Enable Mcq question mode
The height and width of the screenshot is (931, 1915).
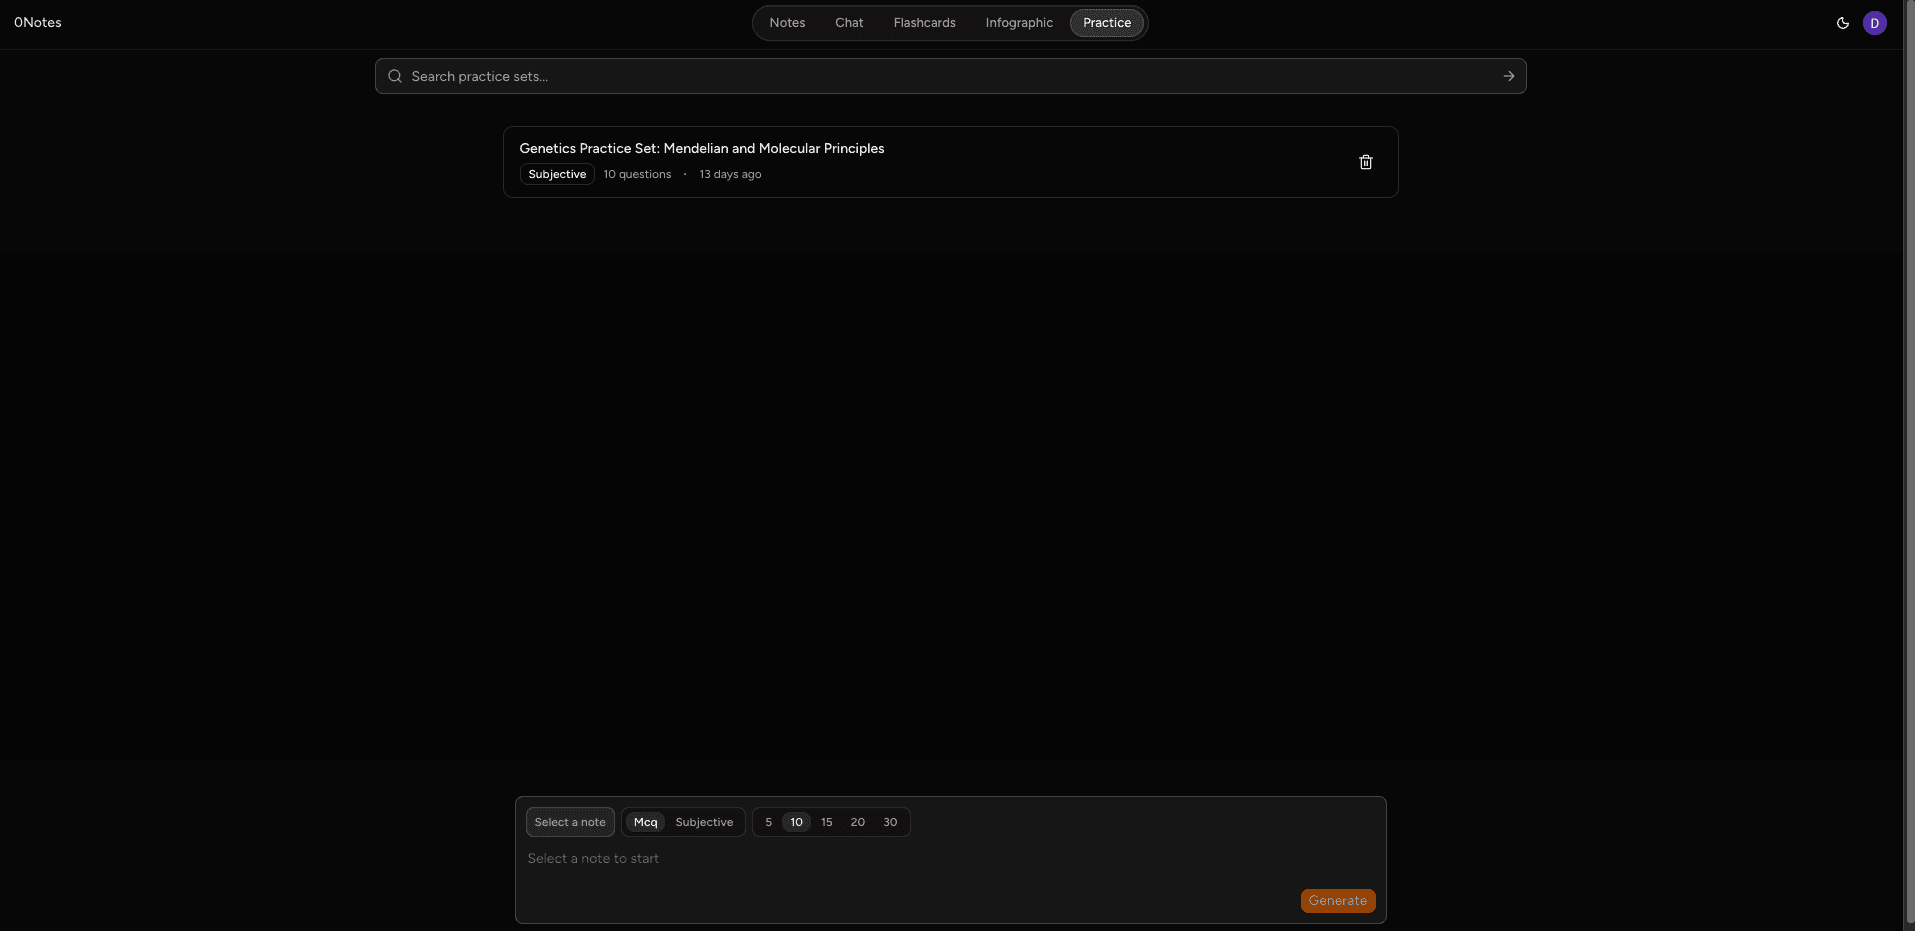644,821
